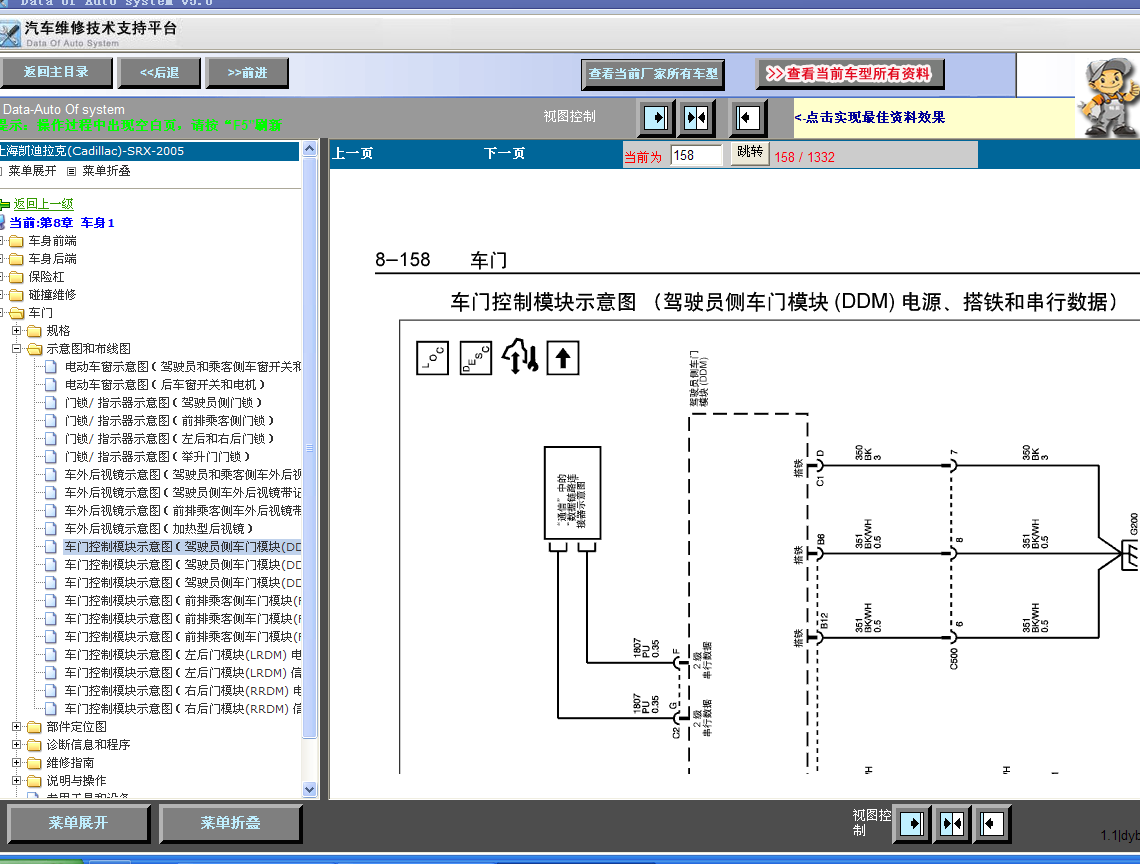This screenshot has height=864, width=1140.
Task: Click the boxed up-arrow icon in the diagram
Action: pos(563,358)
